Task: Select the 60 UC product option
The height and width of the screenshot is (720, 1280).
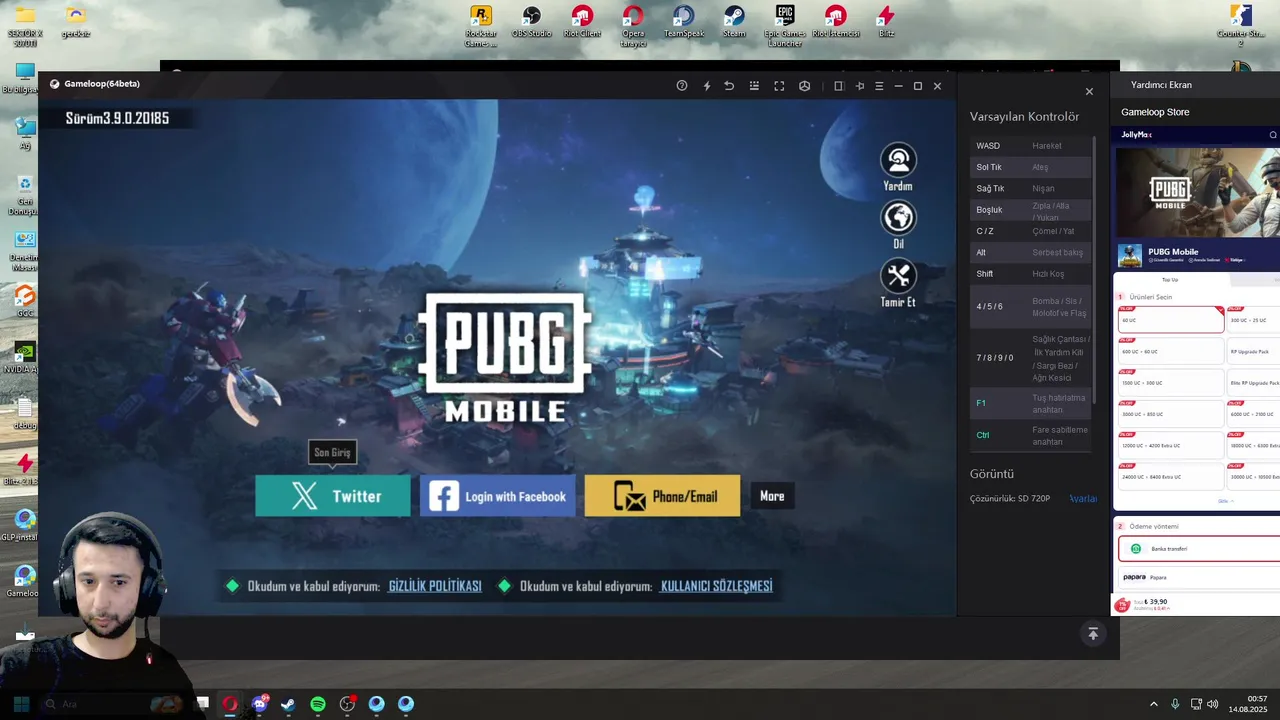Action: (1171, 320)
